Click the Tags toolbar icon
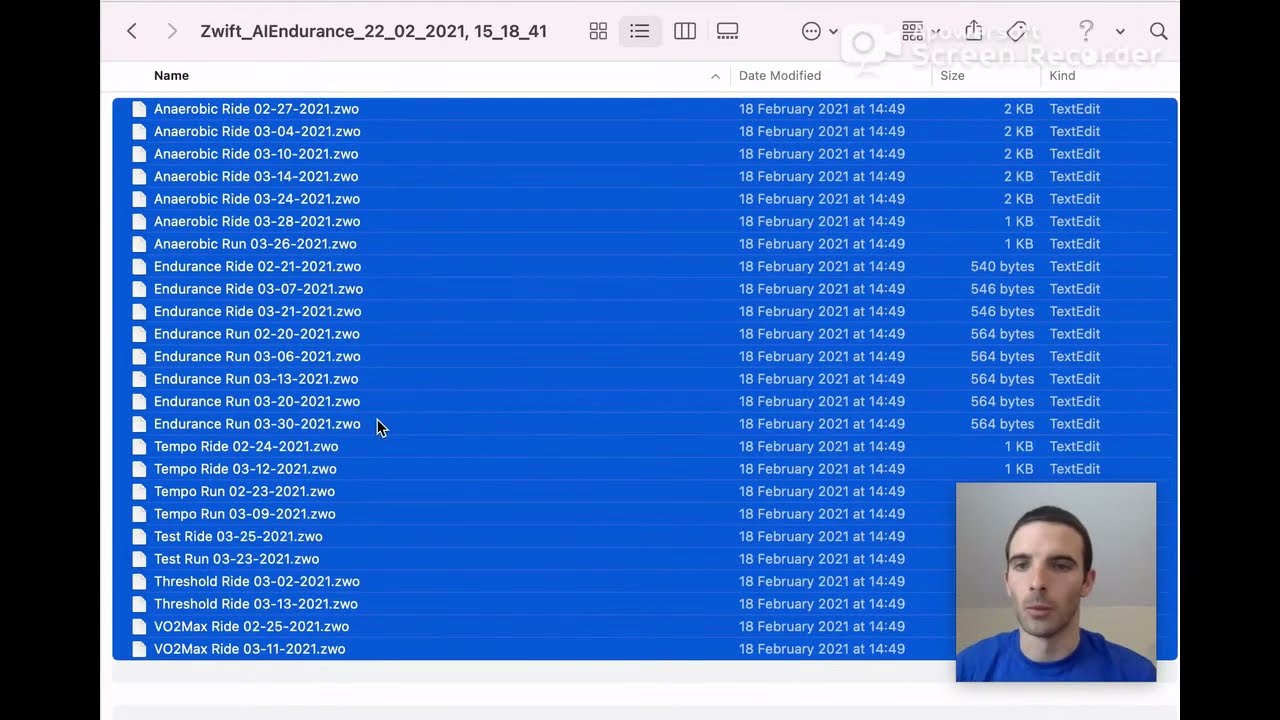 (x=1017, y=31)
